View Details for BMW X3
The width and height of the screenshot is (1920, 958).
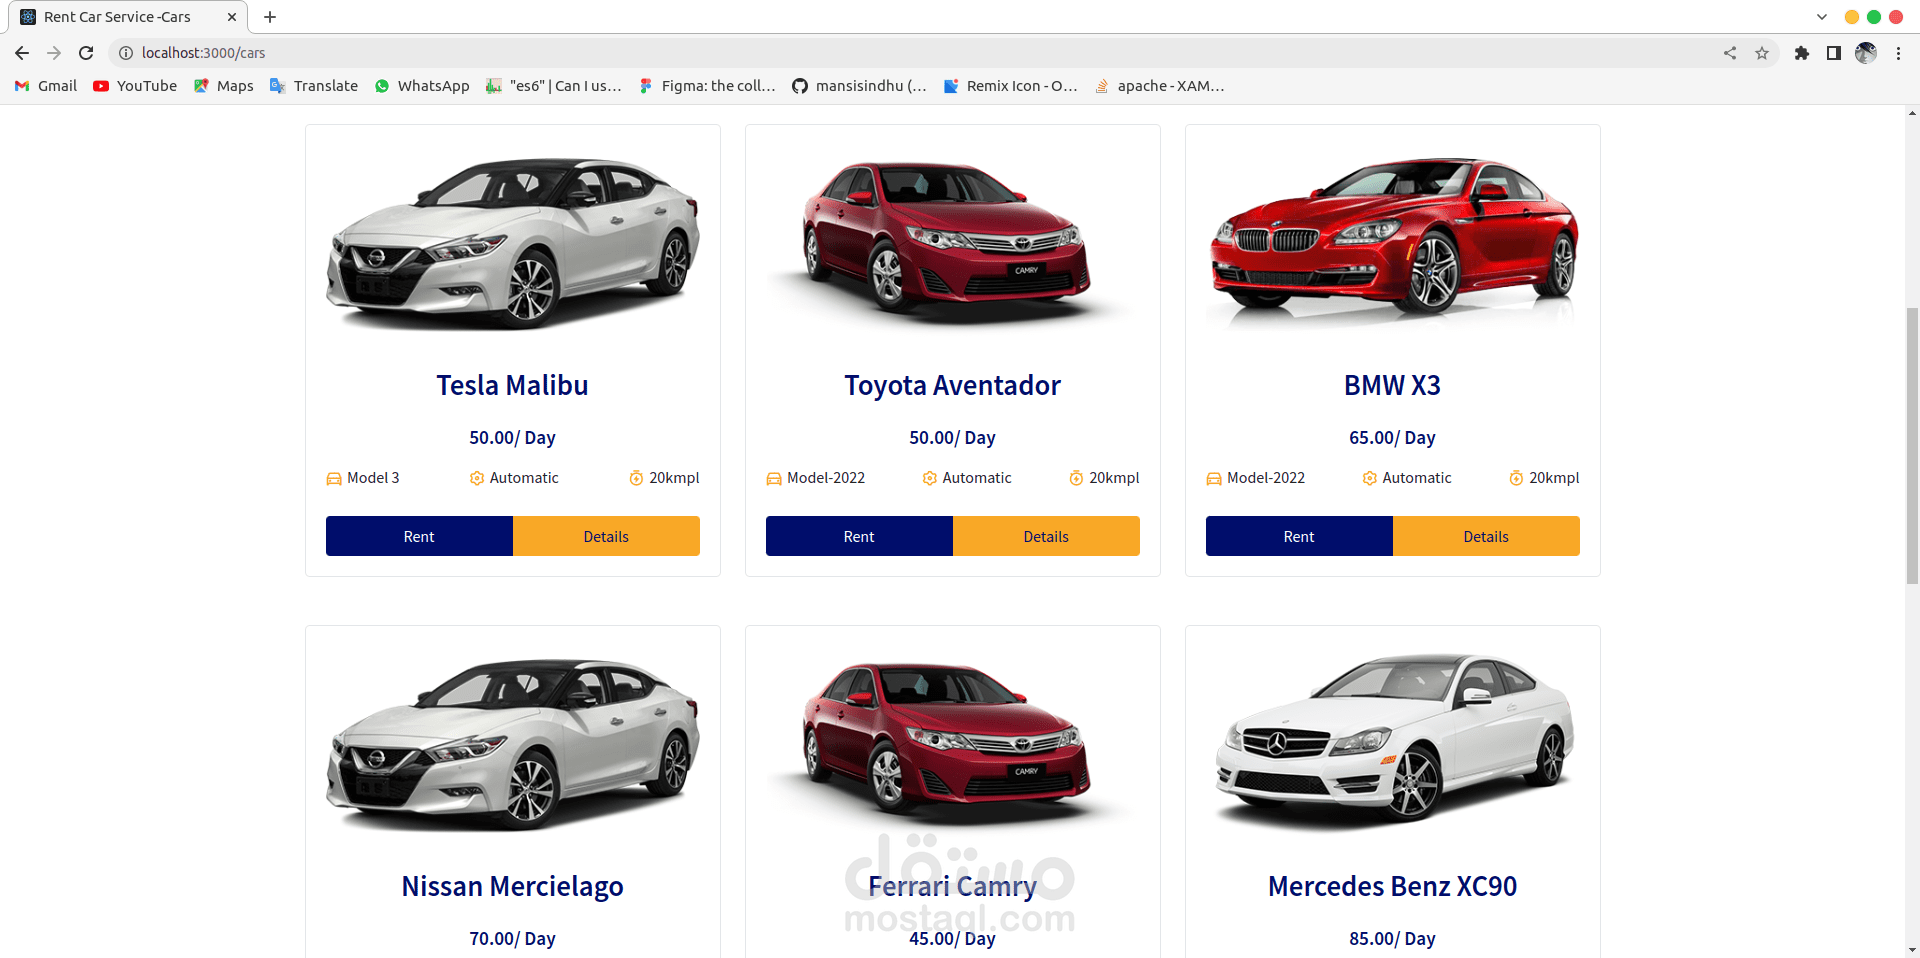(x=1486, y=536)
